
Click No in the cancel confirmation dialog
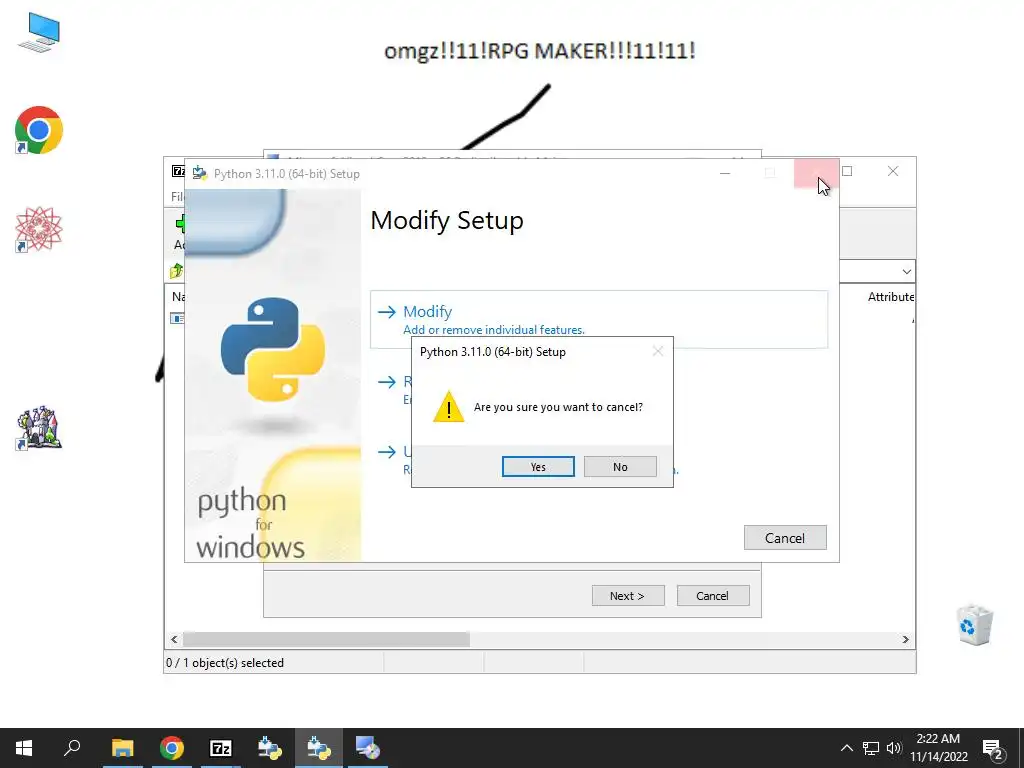click(x=620, y=466)
